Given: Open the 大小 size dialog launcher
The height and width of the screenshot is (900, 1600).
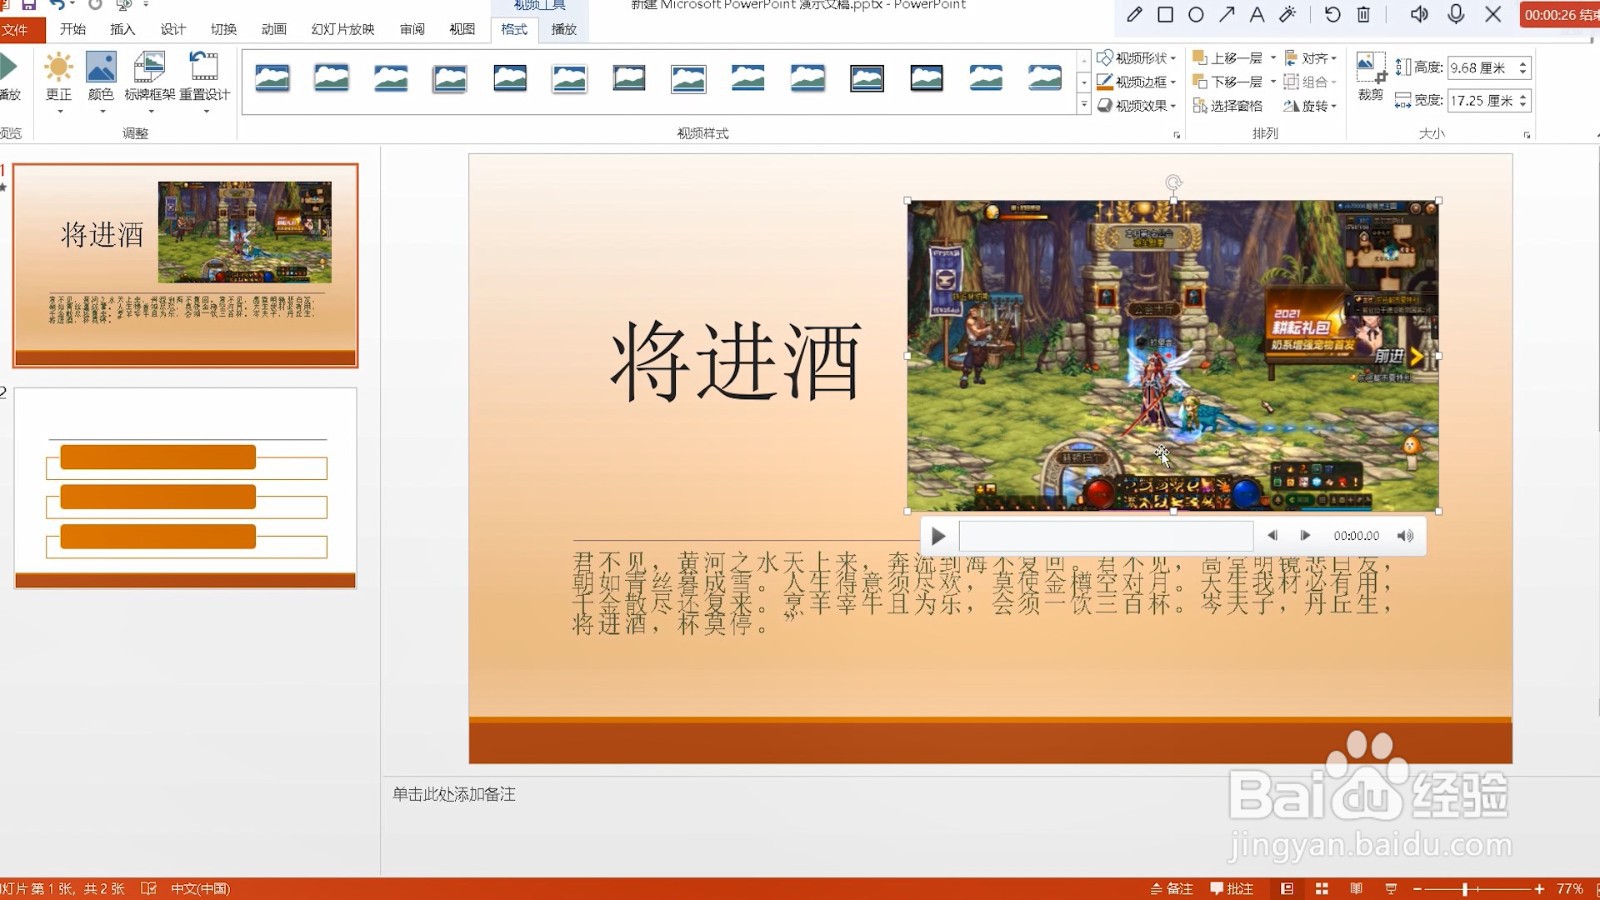Looking at the screenshot, I should [x=1527, y=134].
